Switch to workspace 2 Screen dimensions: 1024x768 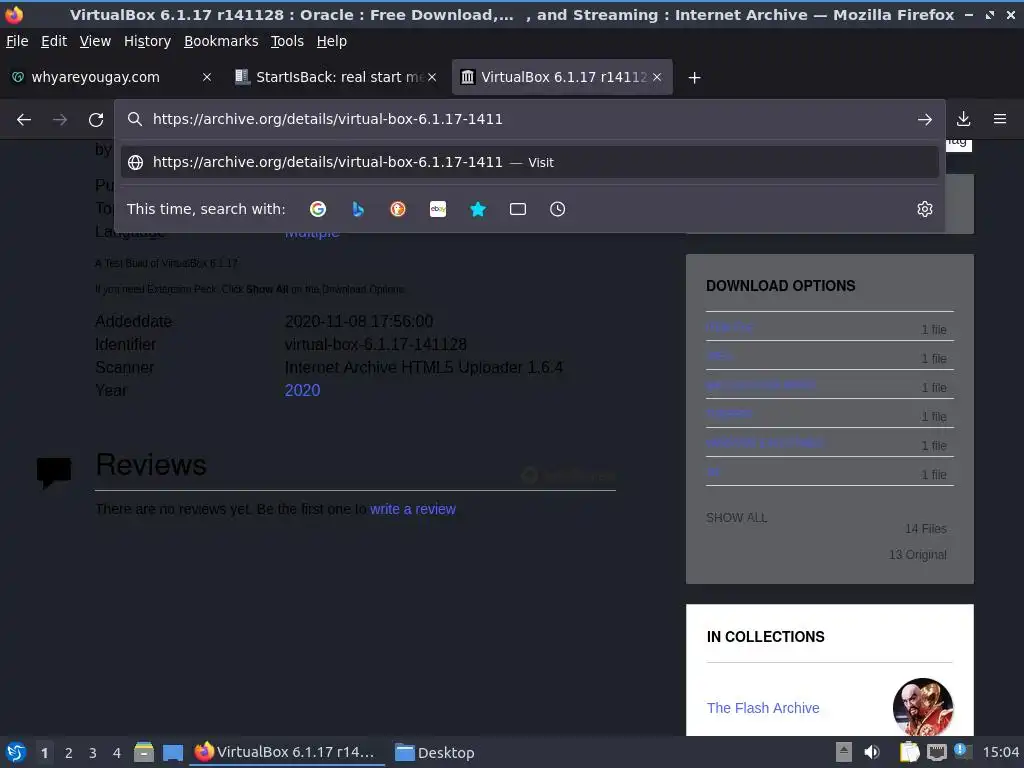tap(69, 752)
